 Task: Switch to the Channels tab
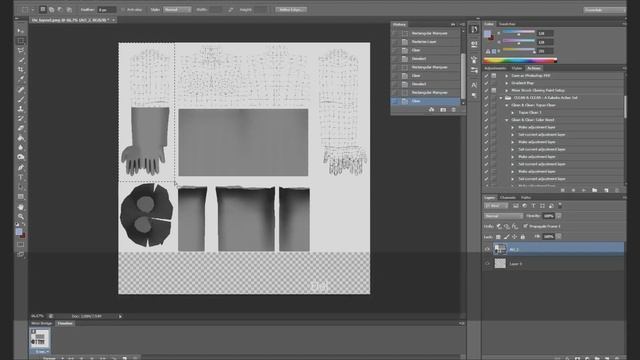tap(508, 198)
